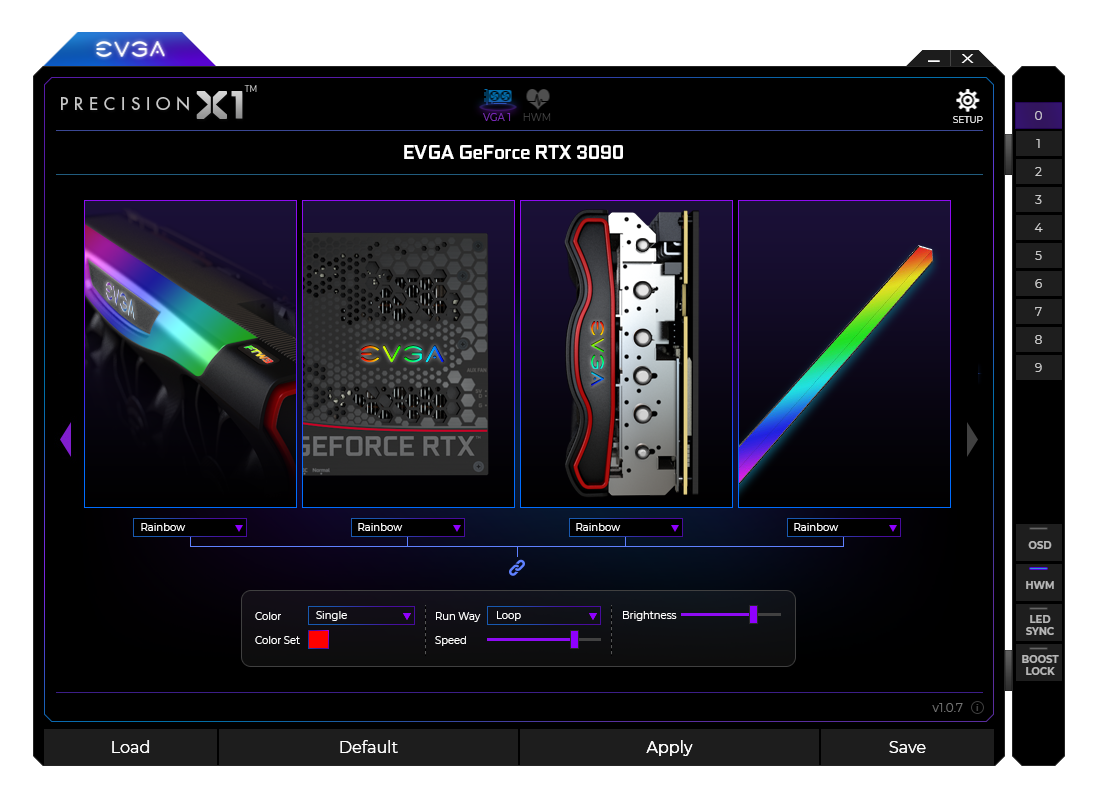Click the Default button
The image size is (1099, 811).
click(x=369, y=747)
